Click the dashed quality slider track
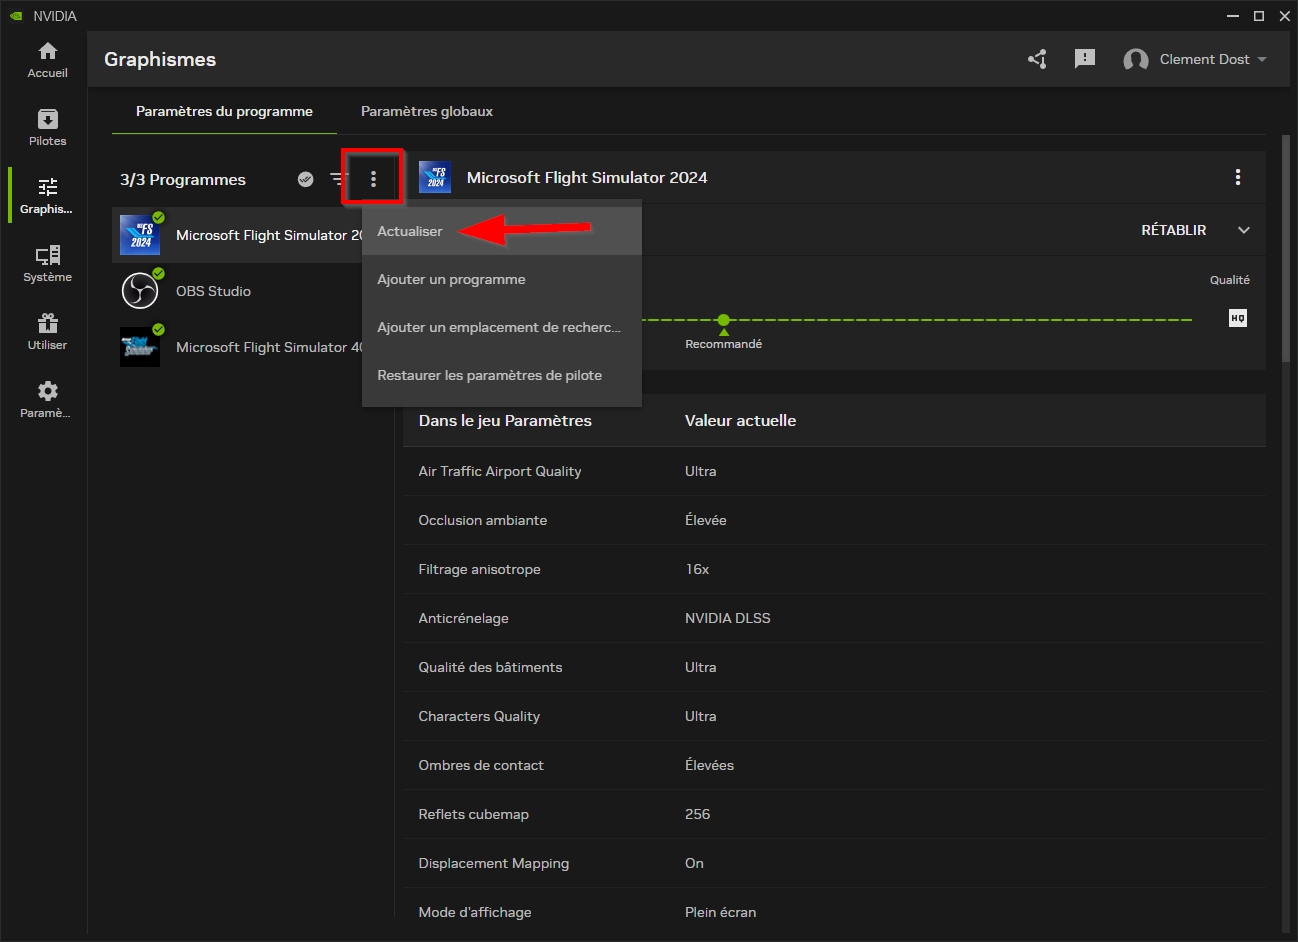This screenshot has width=1298, height=942. pyautogui.click(x=916, y=320)
